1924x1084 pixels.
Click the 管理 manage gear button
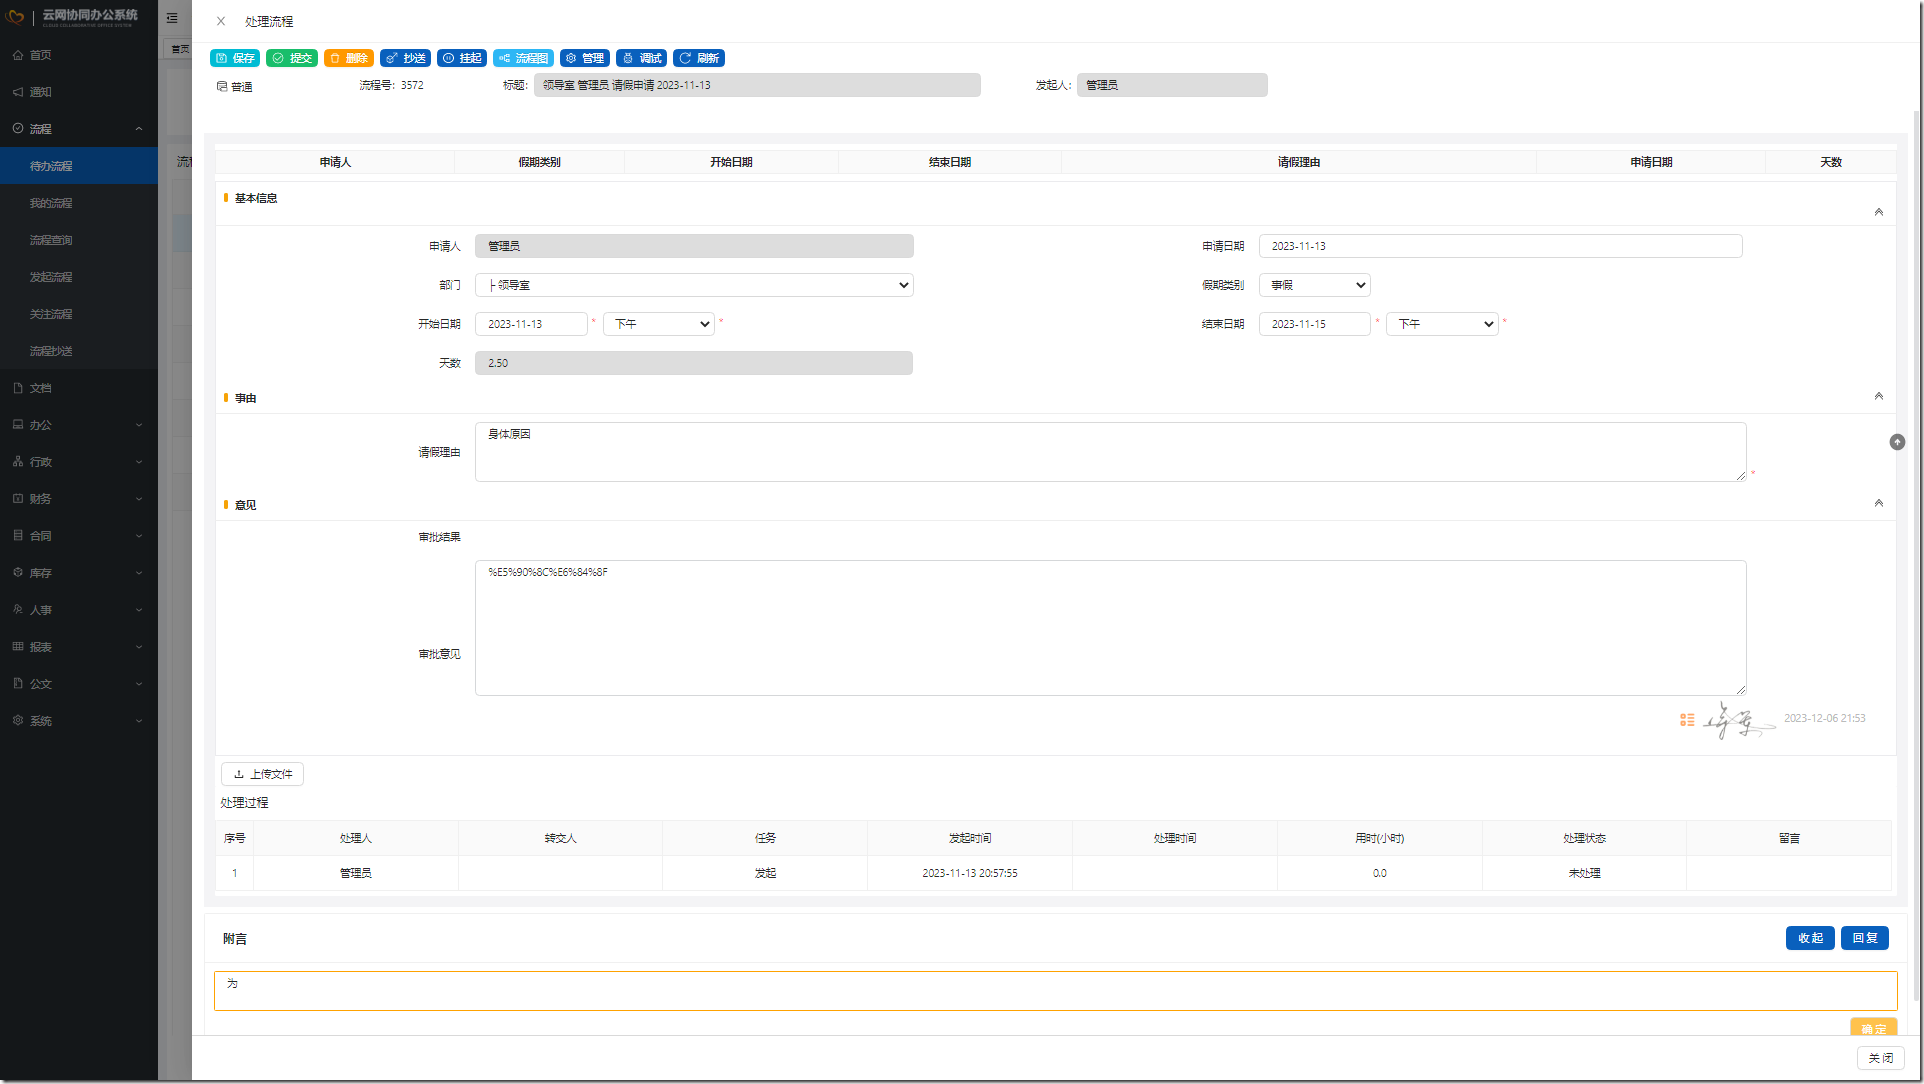pyautogui.click(x=585, y=58)
